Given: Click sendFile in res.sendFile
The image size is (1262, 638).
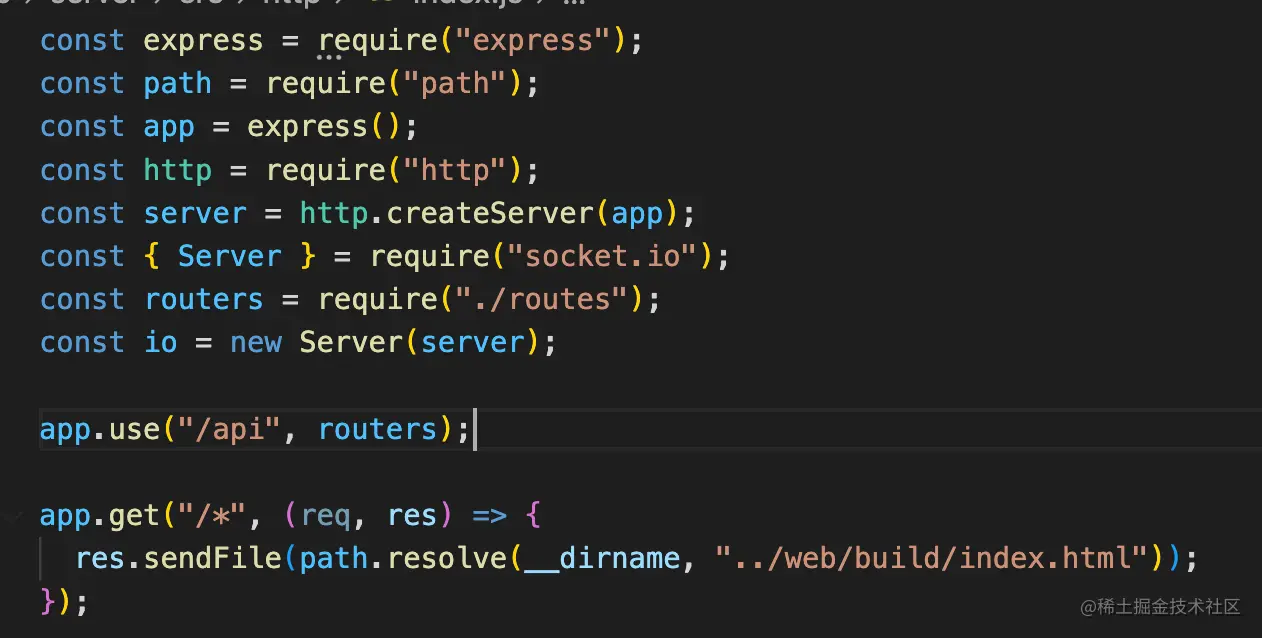Looking at the screenshot, I should click(x=213, y=559).
